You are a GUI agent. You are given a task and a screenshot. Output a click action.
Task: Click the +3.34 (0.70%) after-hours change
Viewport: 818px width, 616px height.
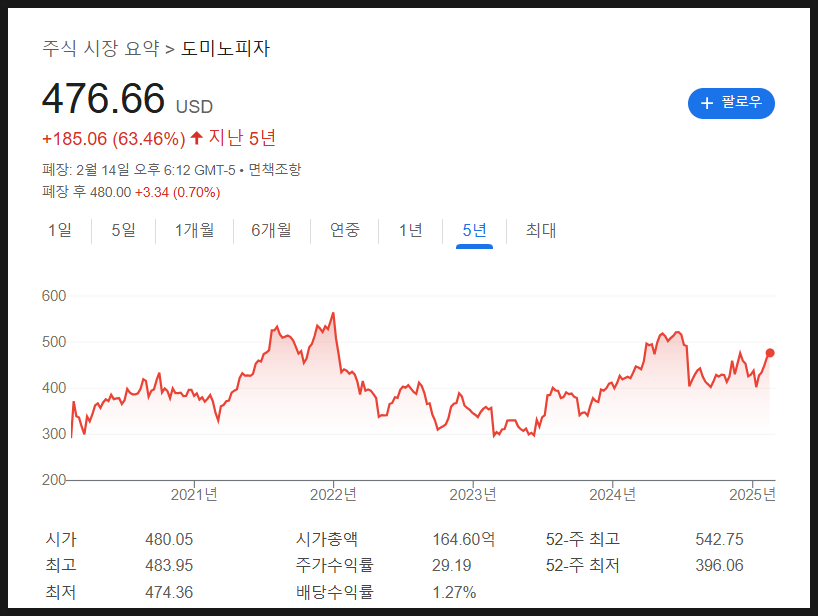pos(177,192)
